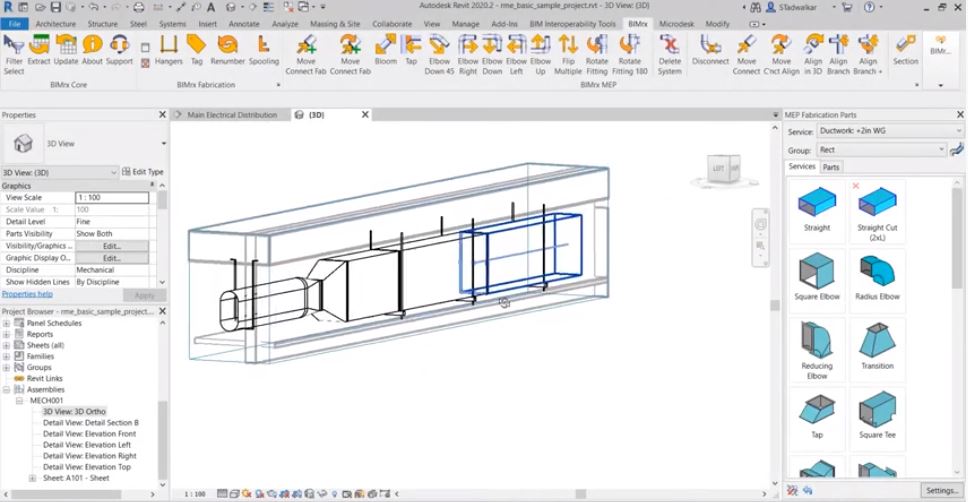Viewport: 968px width, 502px height.
Task: Pick the Reducing Elbow part
Action: coord(817,349)
